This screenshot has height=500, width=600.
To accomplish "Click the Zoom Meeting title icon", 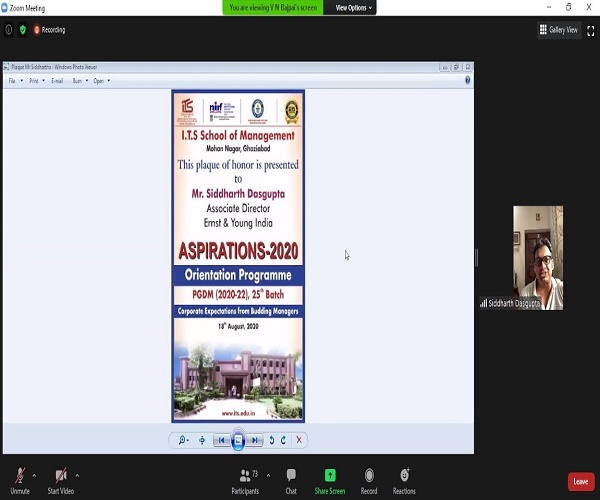I will pyautogui.click(x=4, y=8).
